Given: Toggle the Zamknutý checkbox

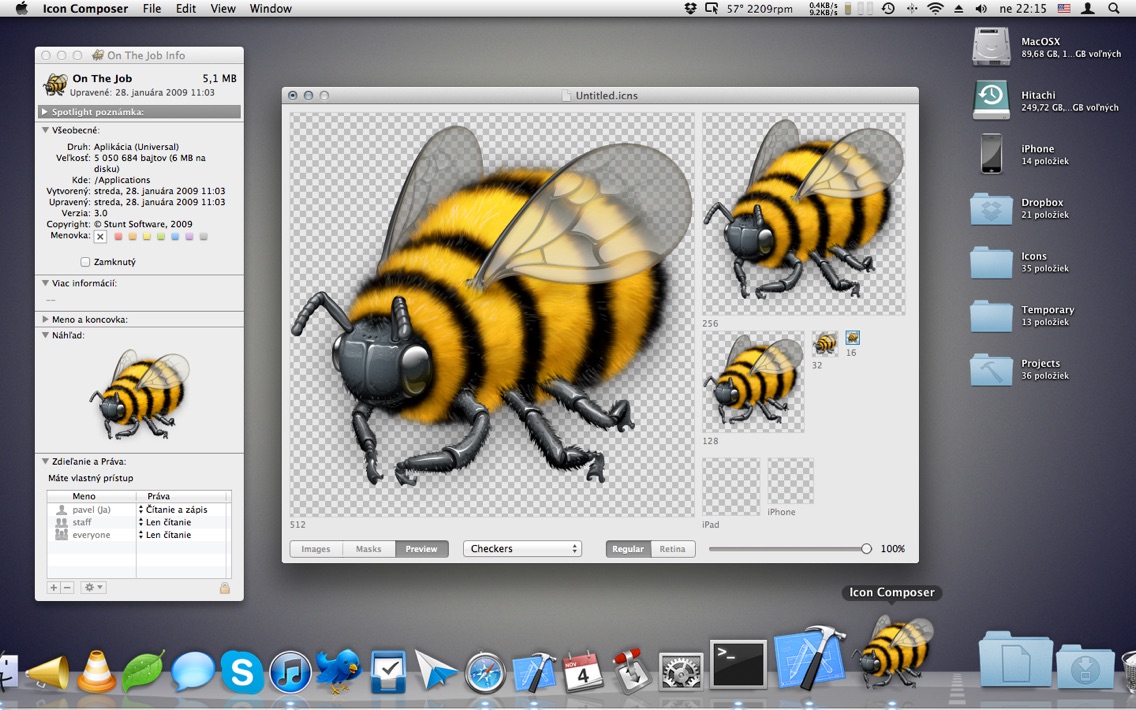Looking at the screenshot, I should 85,262.
